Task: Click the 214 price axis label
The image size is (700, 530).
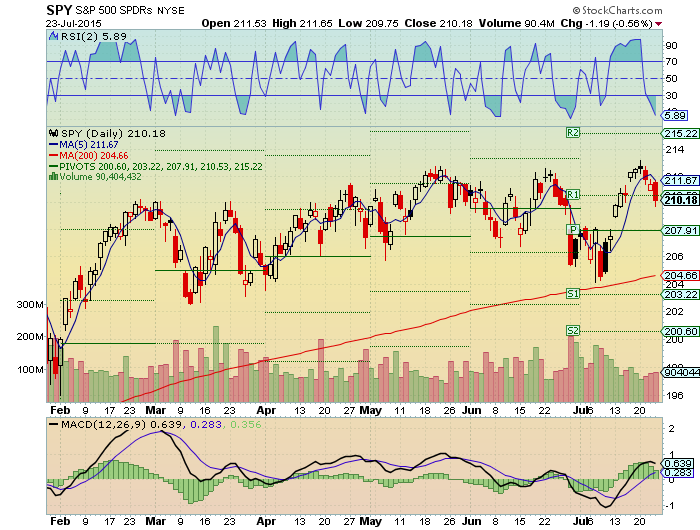Action: point(674,150)
